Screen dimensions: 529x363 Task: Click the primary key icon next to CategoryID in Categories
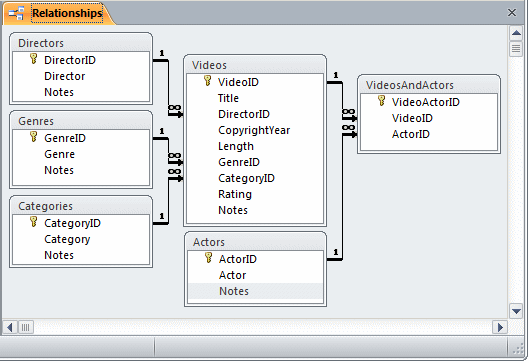pos(33,222)
